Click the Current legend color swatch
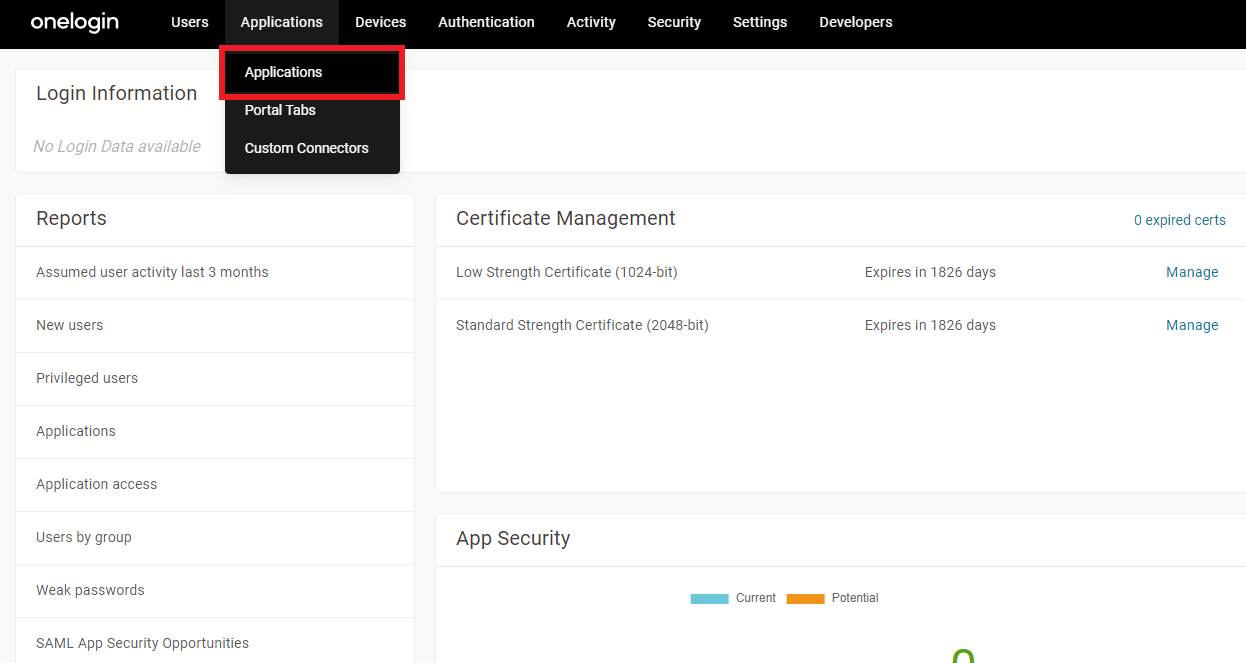 [709, 597]
